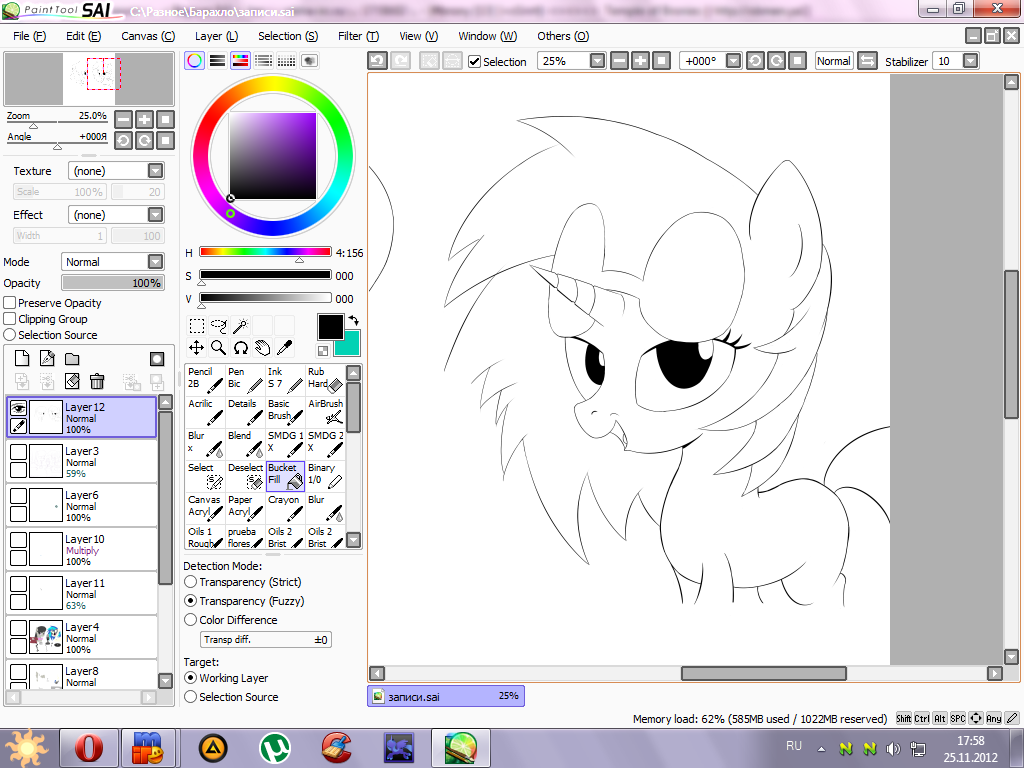Create a new layer folder
Screen dimensions: 1024x768
click(x=72, y=359)
